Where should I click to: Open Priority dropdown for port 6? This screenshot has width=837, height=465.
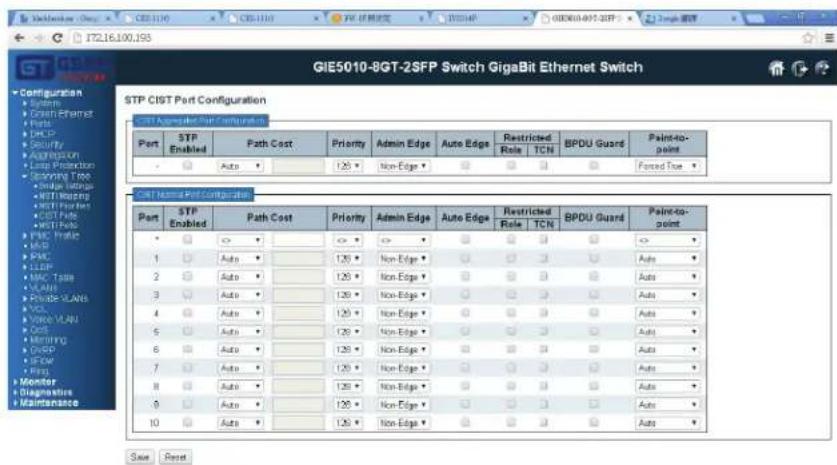[x=348, y=350]
